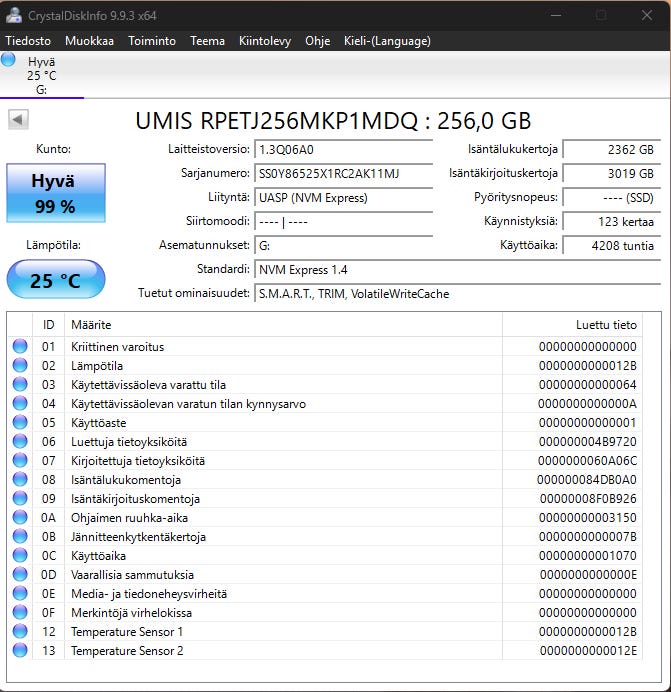Image resolution: width=671 pixels, height=692 pixels.
Task: Select the Hyvä 25 °C G: drive tab
Action: pyautogui.click(x=42, y=75)
